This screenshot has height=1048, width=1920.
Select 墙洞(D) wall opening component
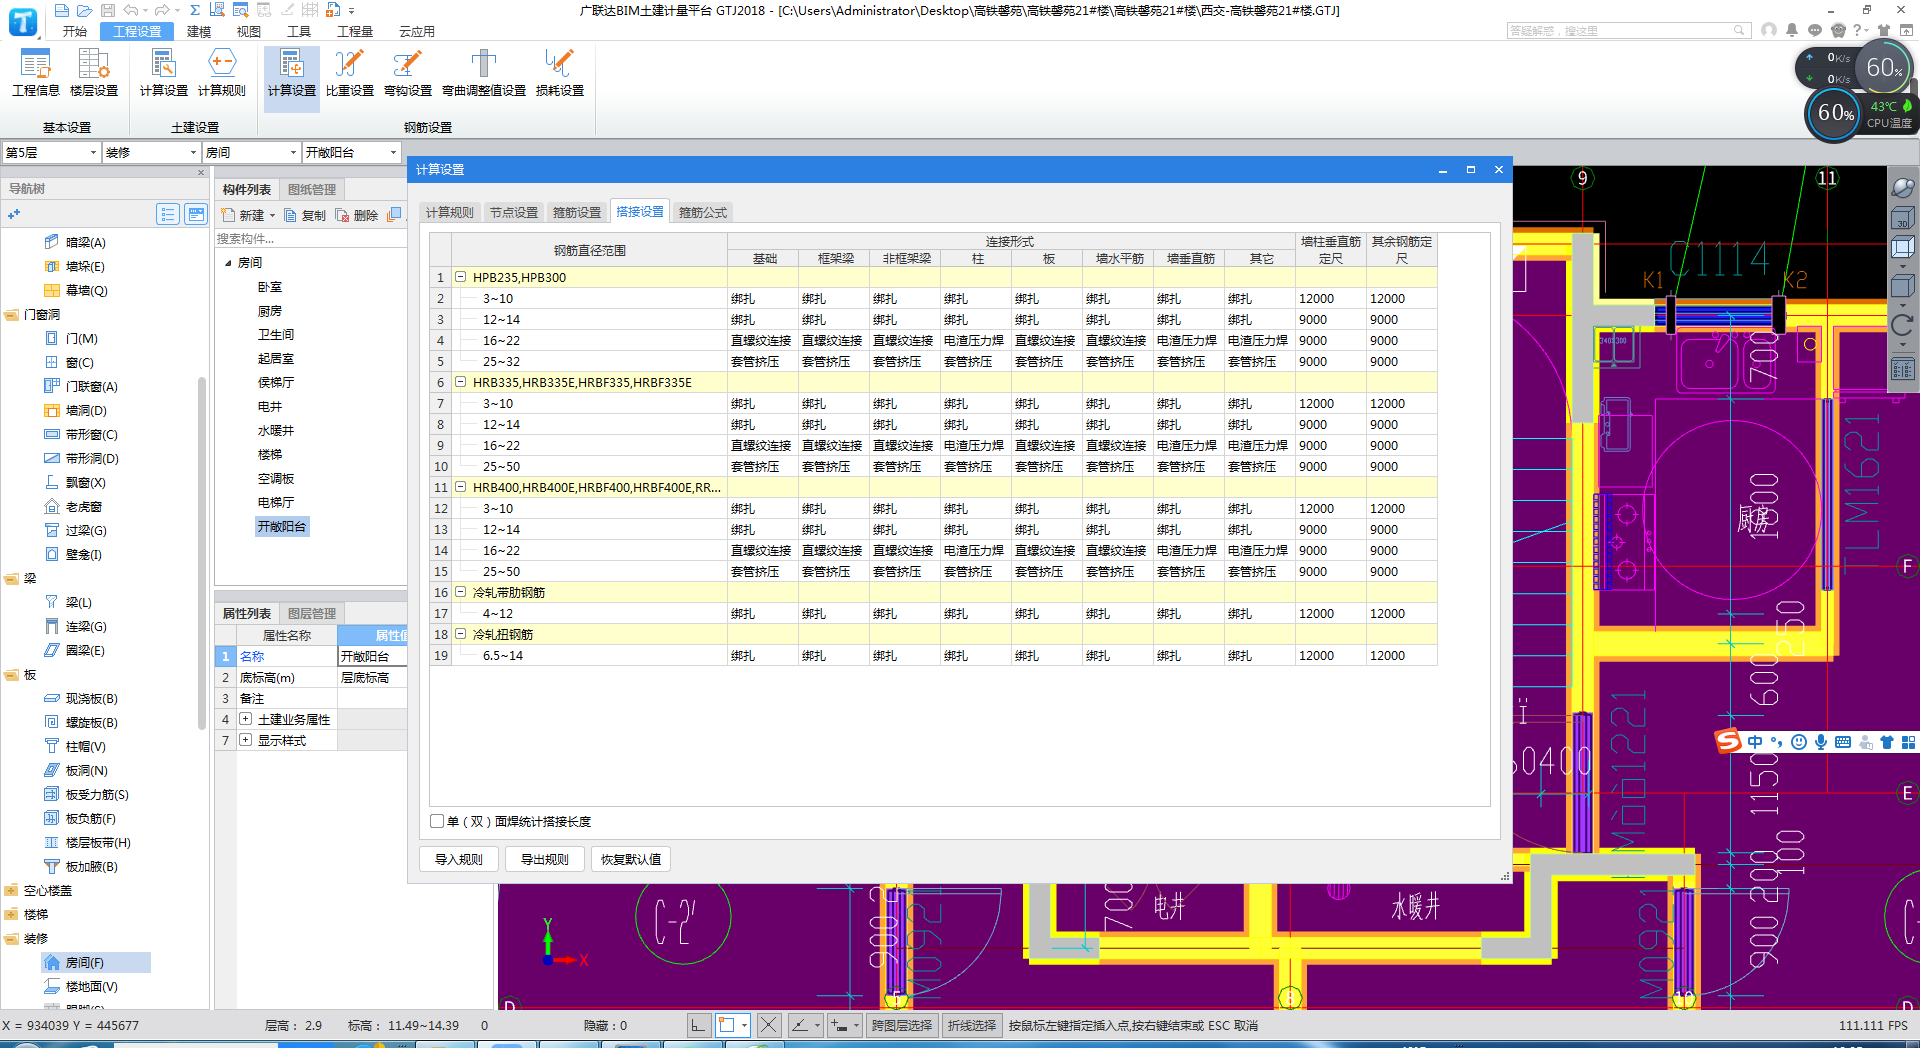(75, 410)
